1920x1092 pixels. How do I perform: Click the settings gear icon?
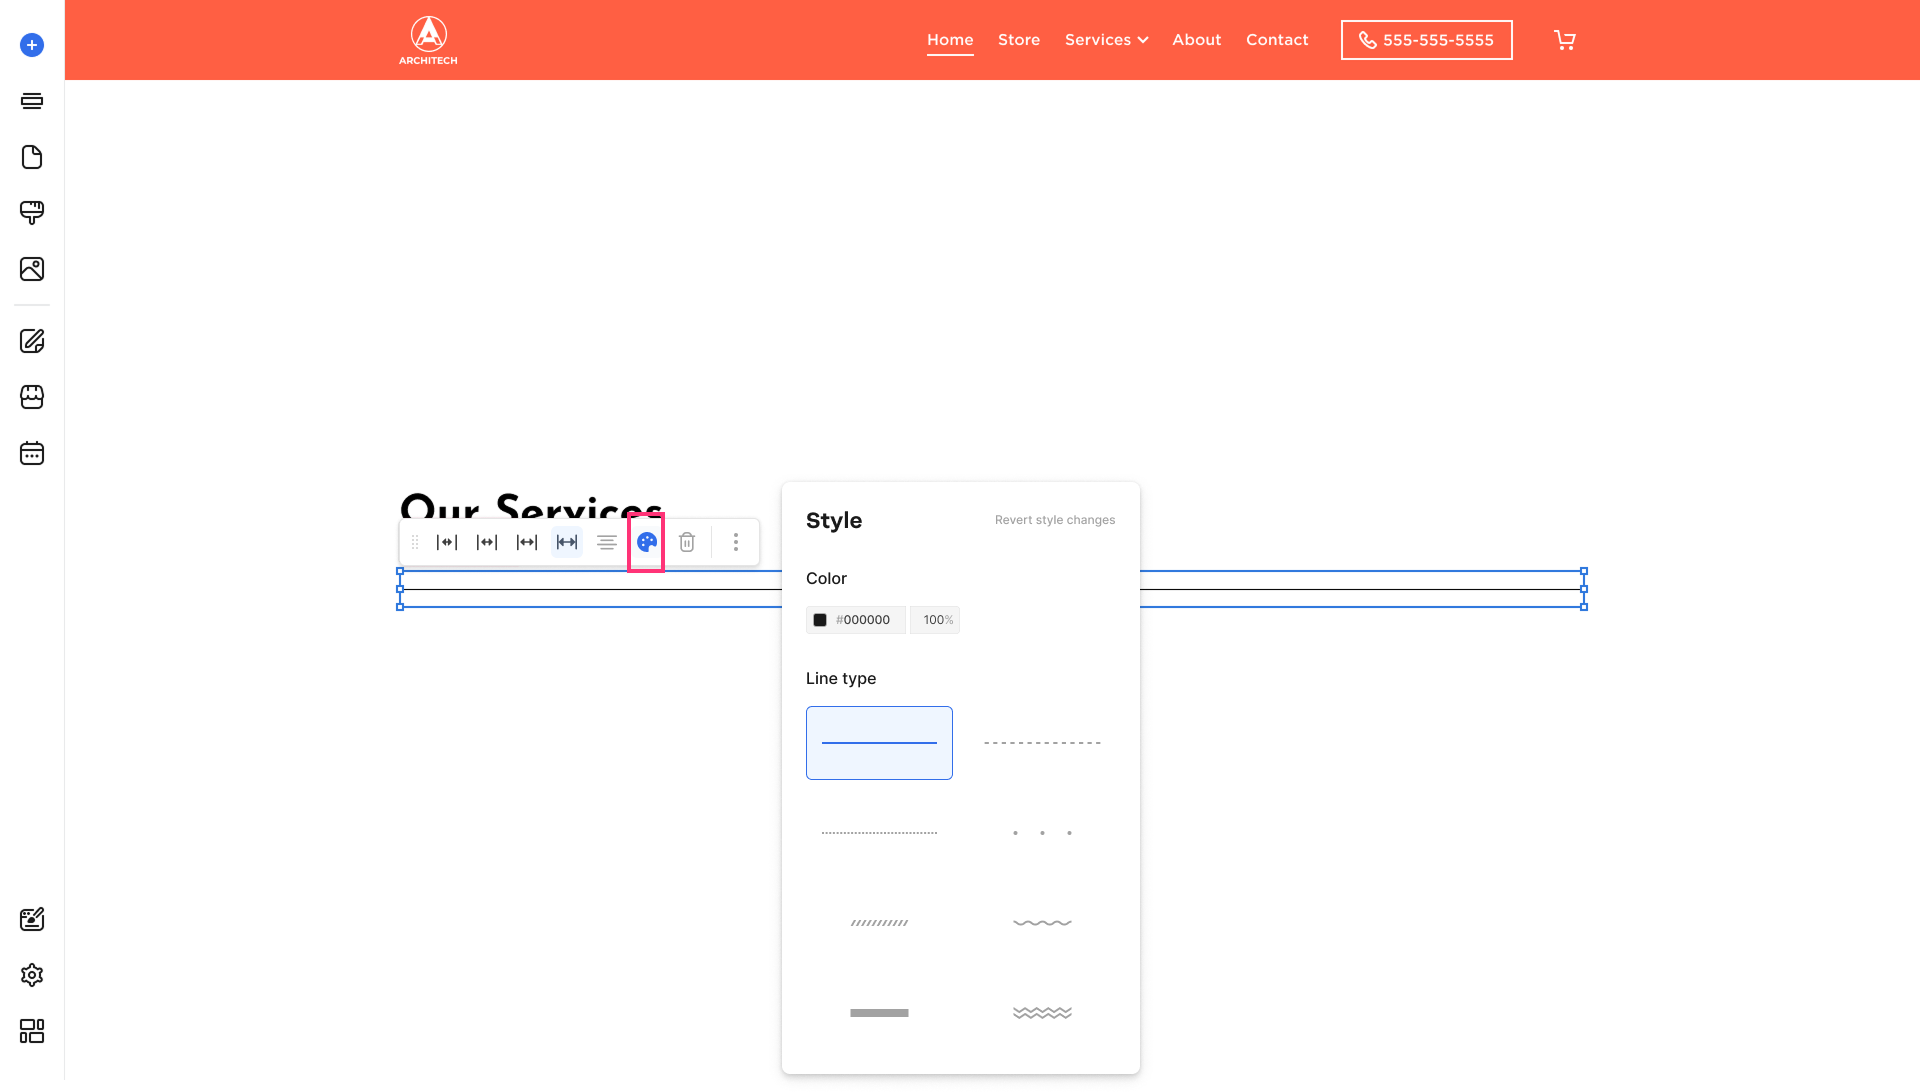[32, 975]
